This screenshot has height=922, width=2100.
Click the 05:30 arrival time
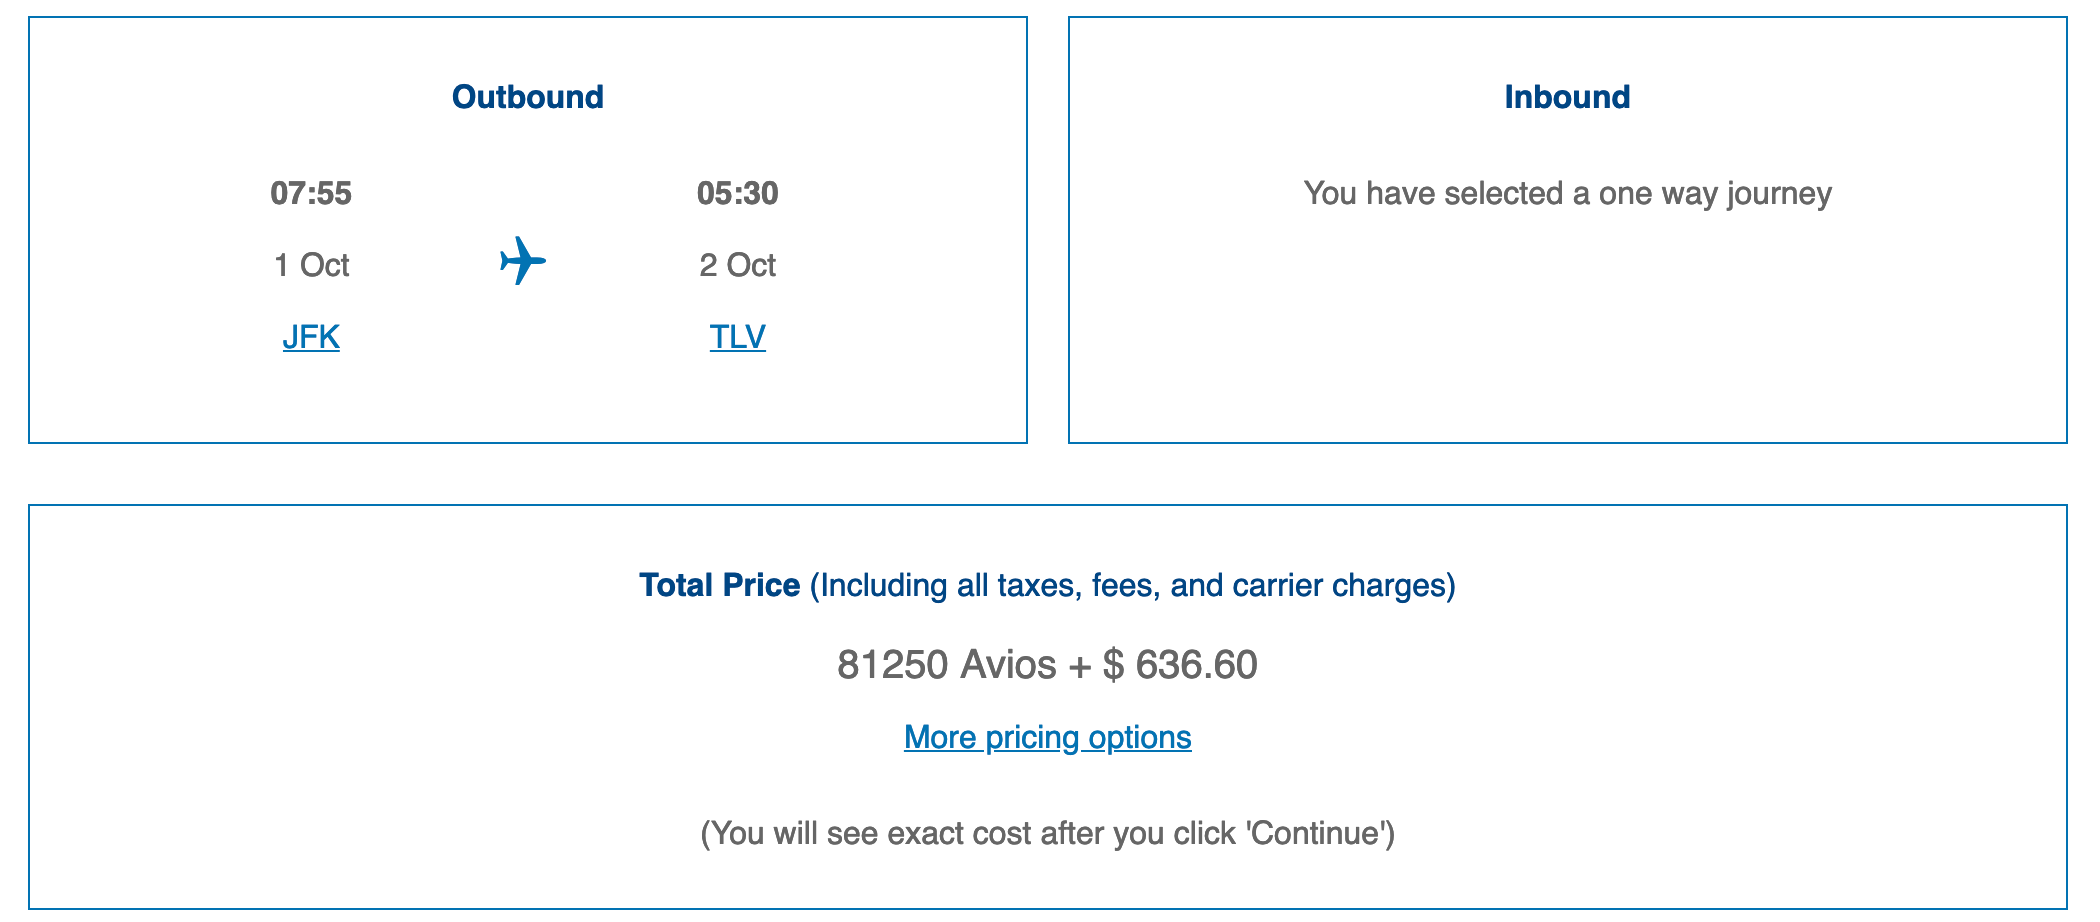click(737, 193)
